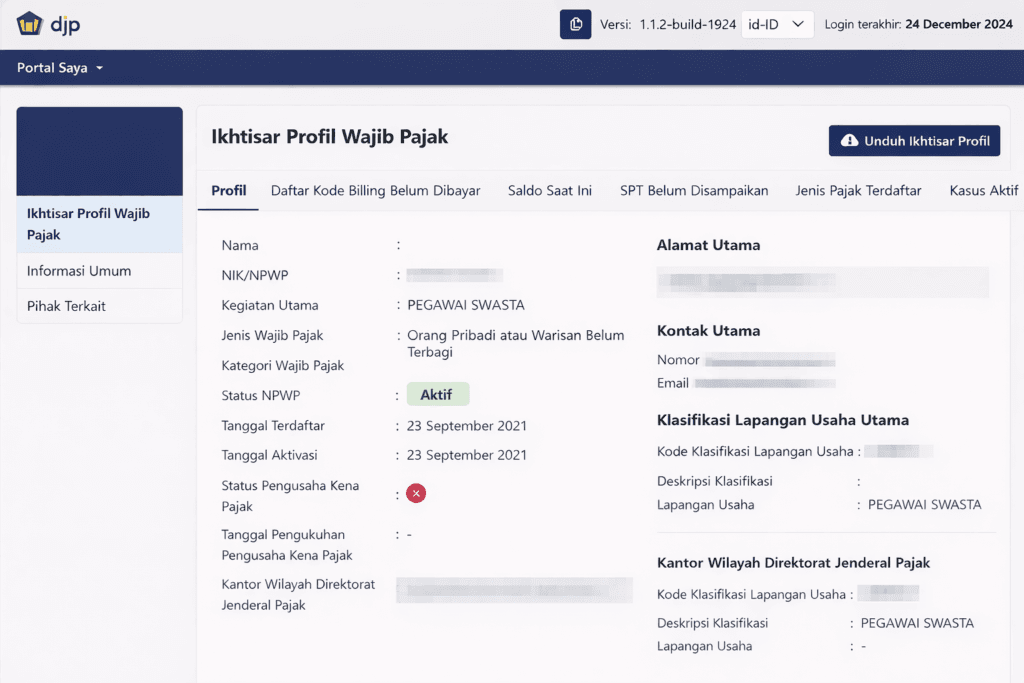Image resolution: width=1024 pixels, height=683 pixels.
Task: Select the Saldo Saat Ini tab
Action: point(549,190)
